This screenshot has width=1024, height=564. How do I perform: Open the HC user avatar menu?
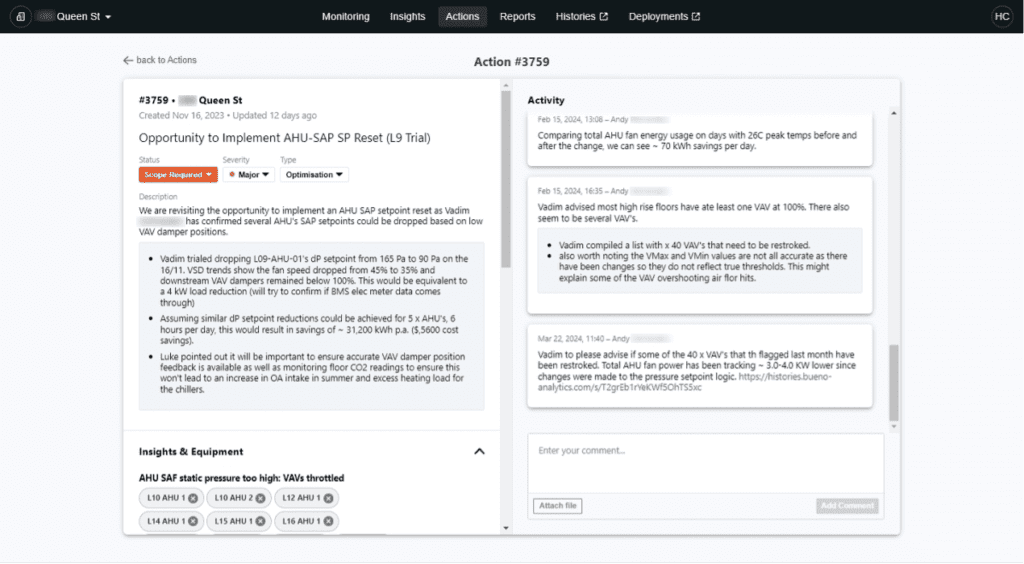point(1001,17)
